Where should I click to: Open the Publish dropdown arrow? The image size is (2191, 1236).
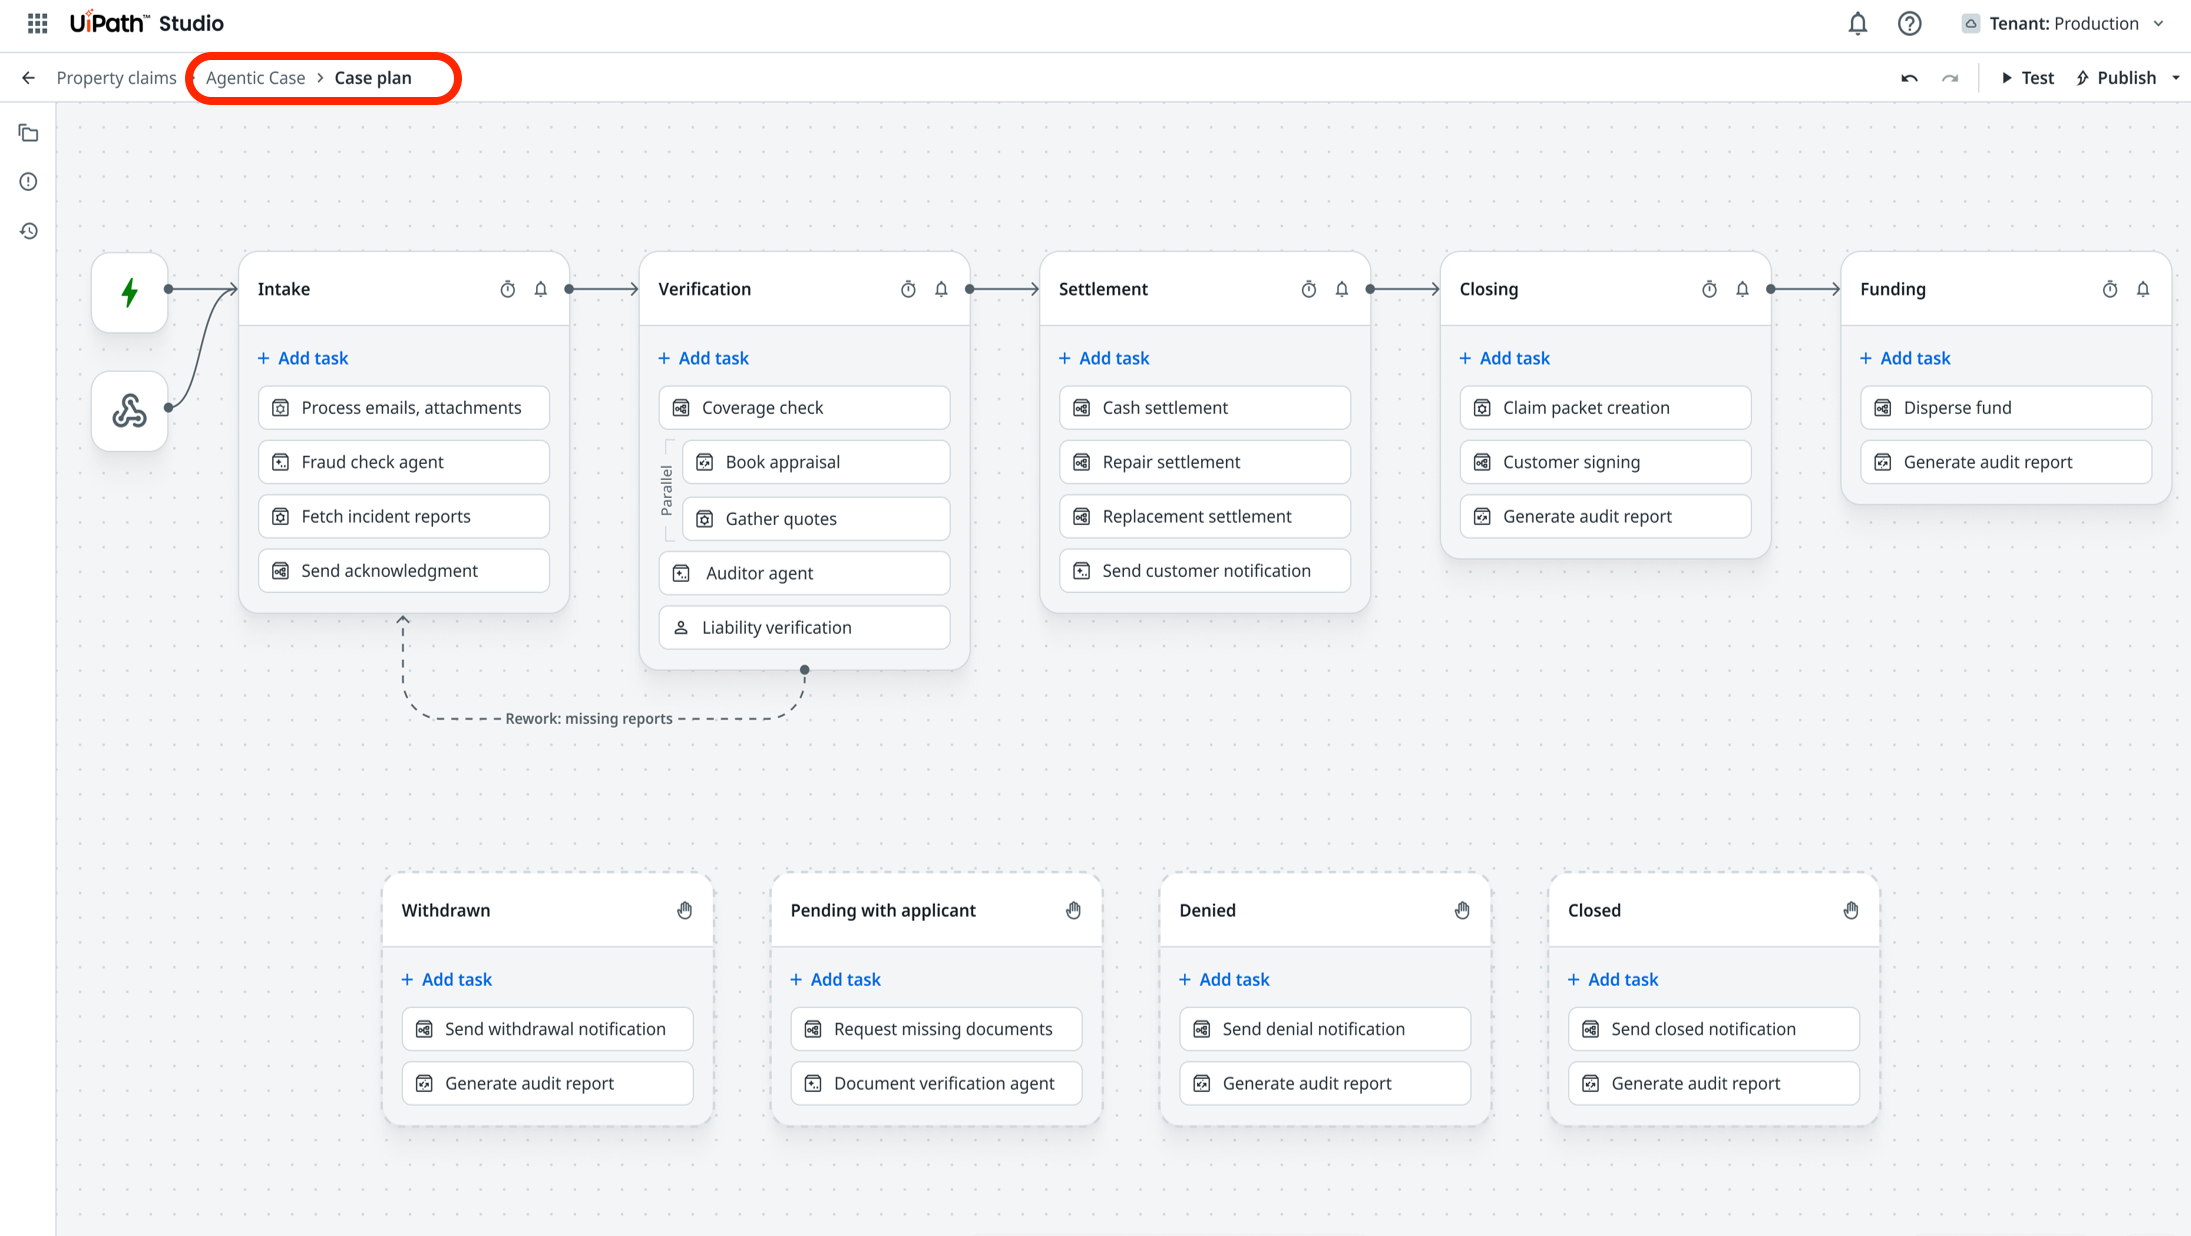click(x=2176, y=78)
